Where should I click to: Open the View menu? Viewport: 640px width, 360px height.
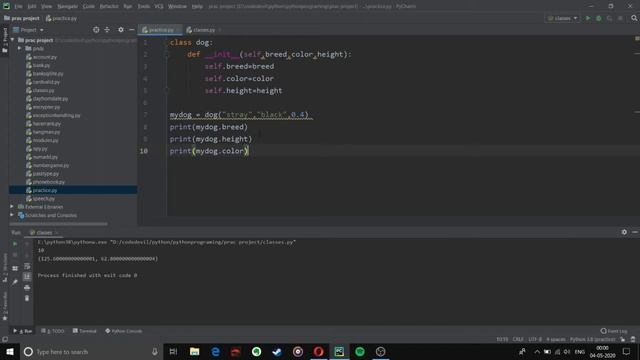pyautogui.click(x=47, y=7)
